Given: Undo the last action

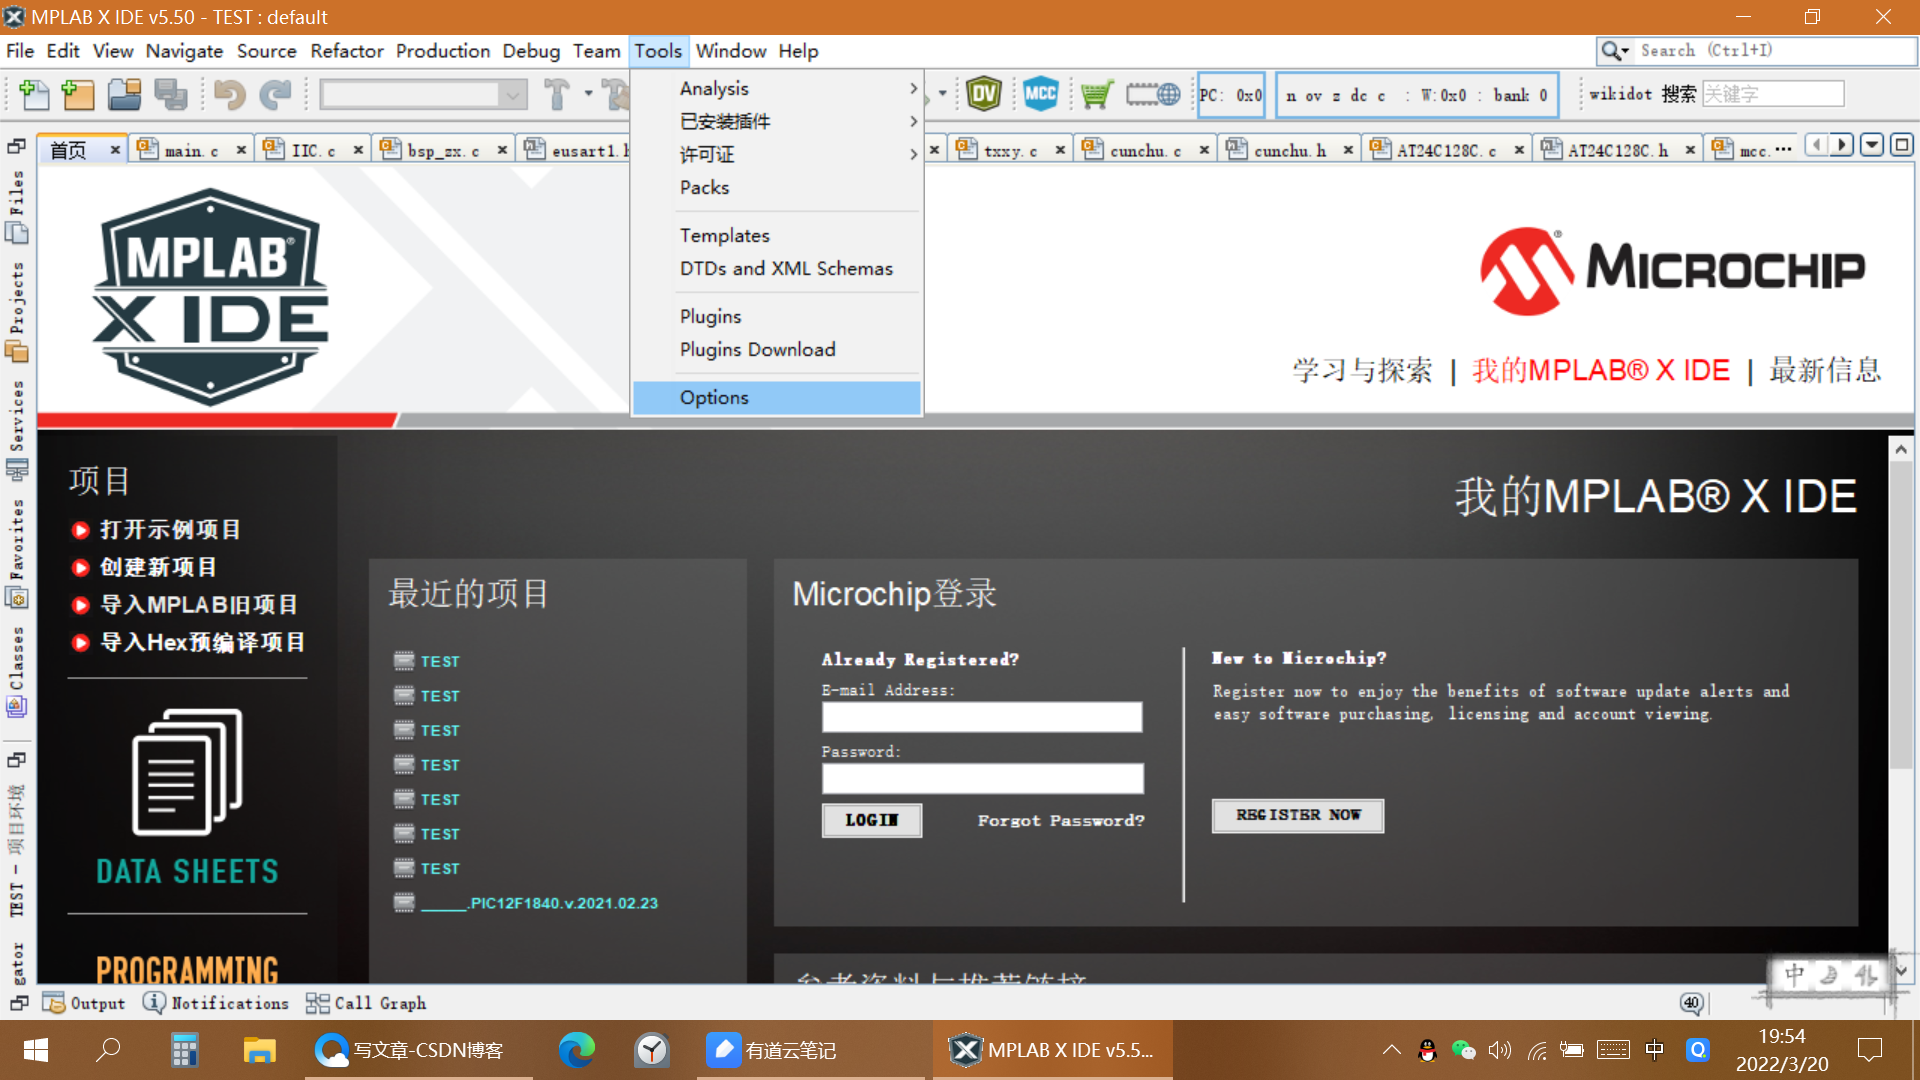Looking at the screenshot, I should click(229, 94).
